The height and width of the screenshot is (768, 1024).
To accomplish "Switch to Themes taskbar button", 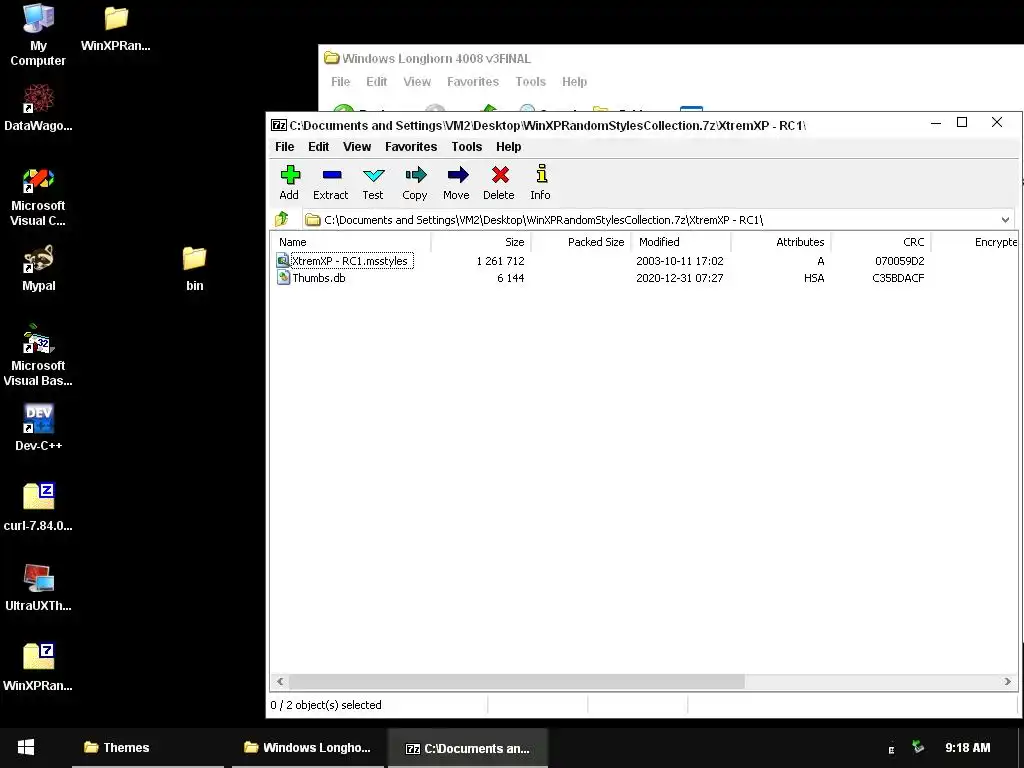I will [x=148, y=748].
